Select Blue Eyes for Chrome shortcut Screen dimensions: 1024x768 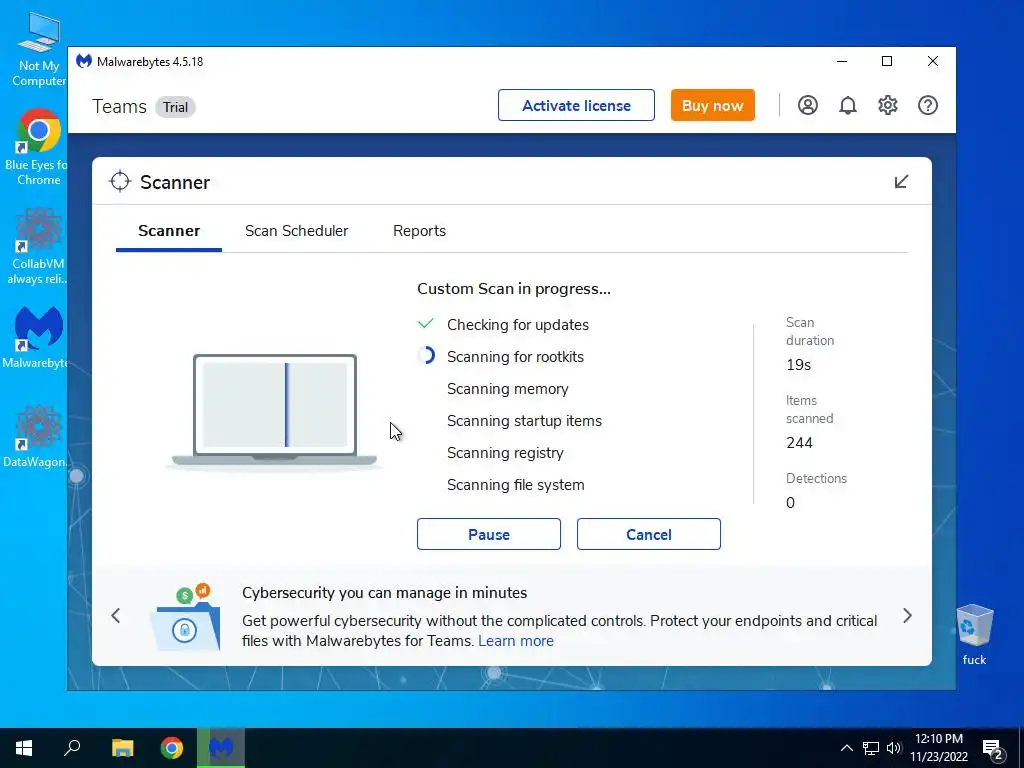pyautogui.click(x=39, y=148)
